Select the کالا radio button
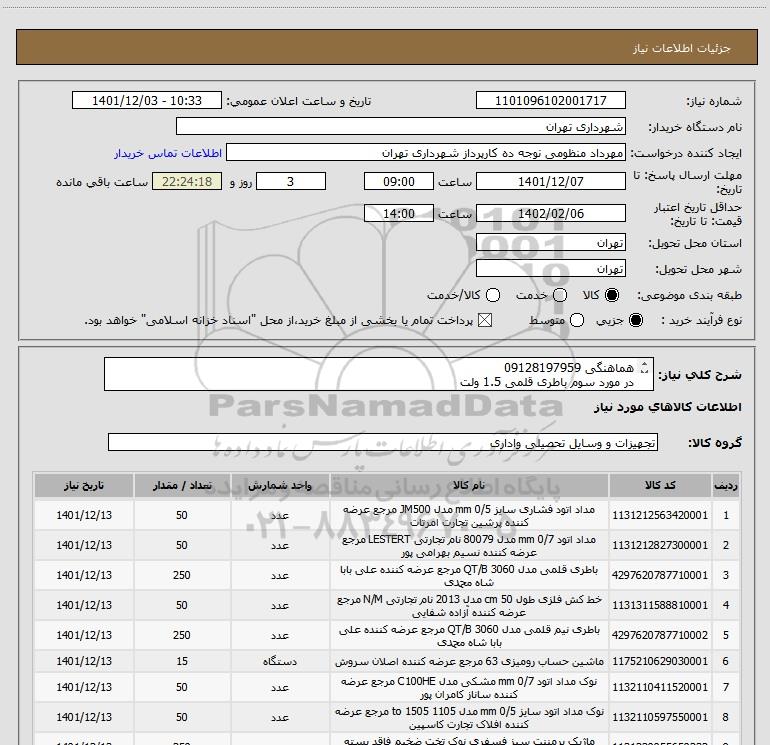The height and width of the screenshot is (745, 770). pos(612,295)
